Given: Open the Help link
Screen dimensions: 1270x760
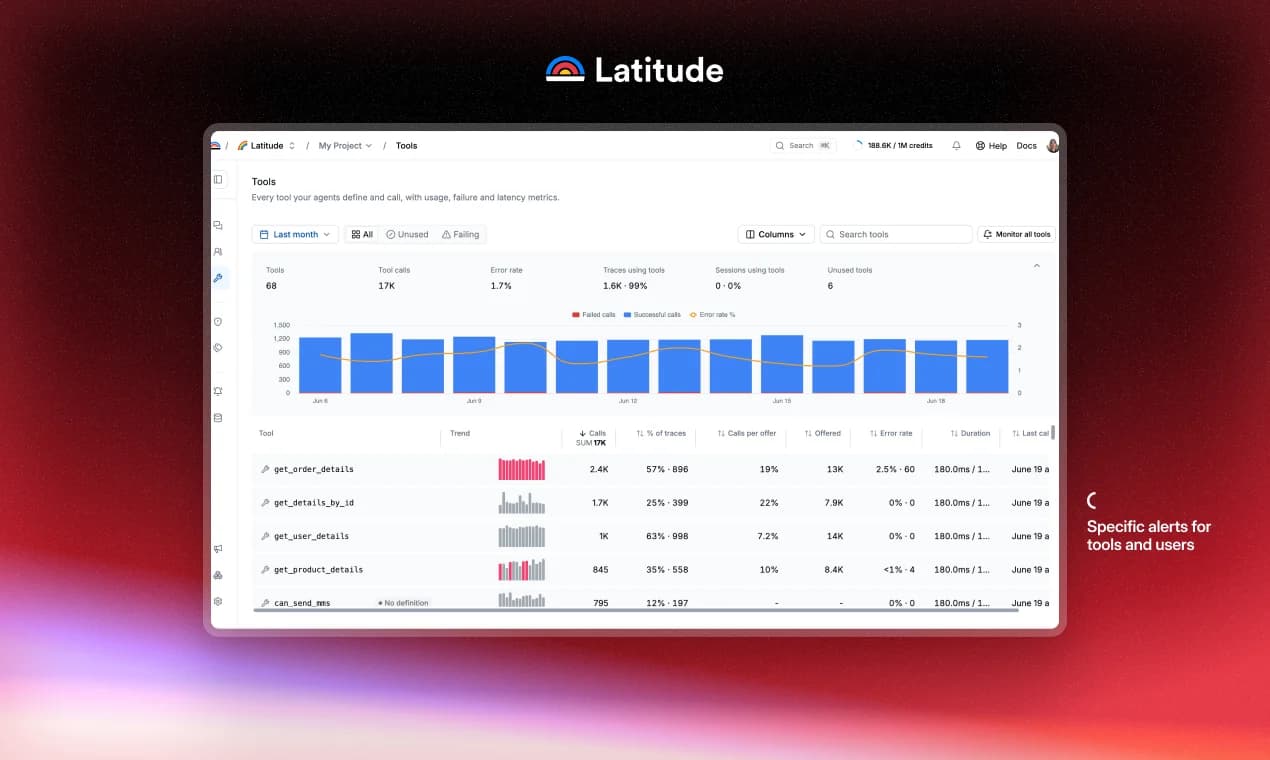Looking at the screenshot, I should tap(991, 145).
